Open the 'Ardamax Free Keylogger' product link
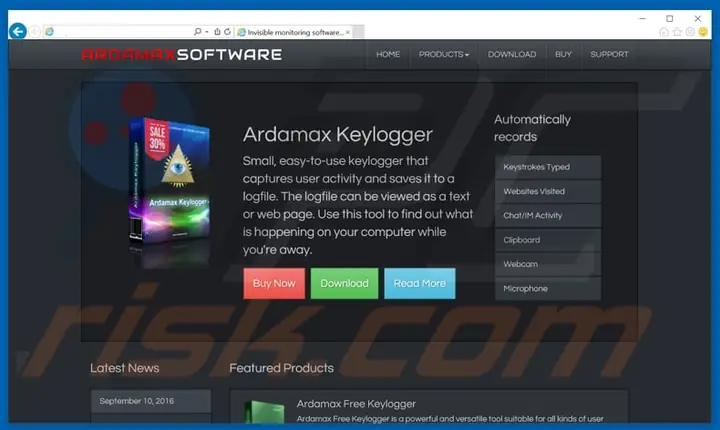This screenshot has width=720, height=430. tap(356, 404)
